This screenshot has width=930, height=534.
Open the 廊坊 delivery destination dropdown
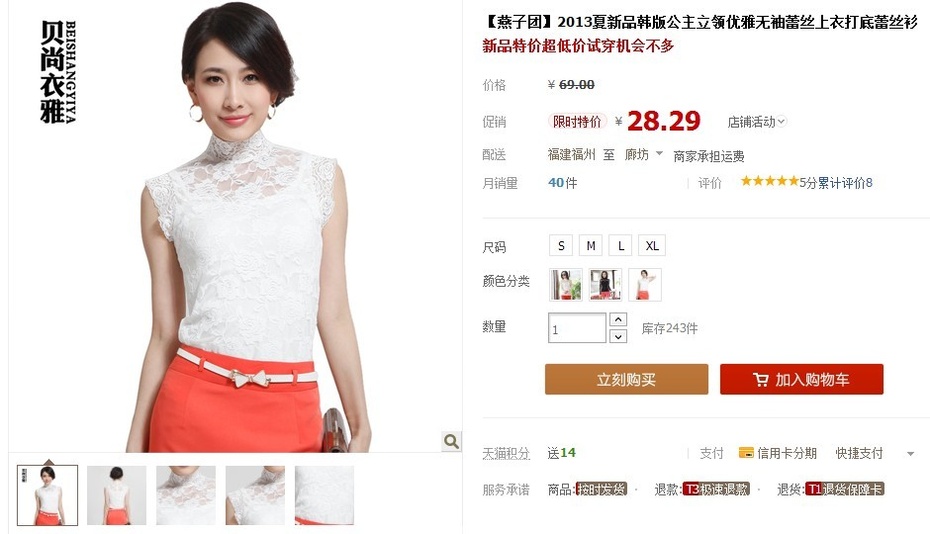644,155
